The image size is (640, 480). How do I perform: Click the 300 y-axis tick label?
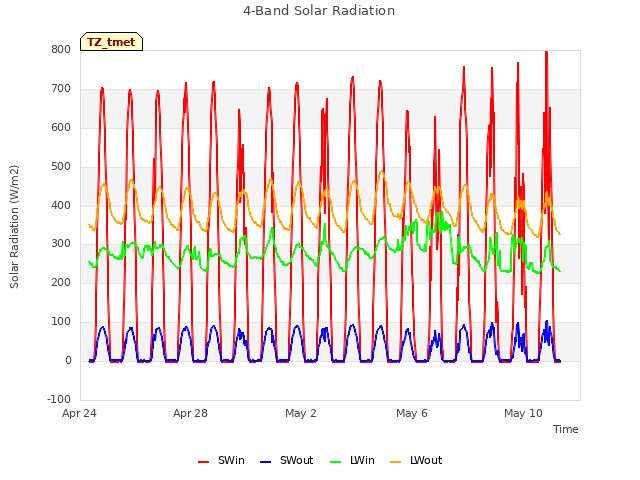point(61,244)
